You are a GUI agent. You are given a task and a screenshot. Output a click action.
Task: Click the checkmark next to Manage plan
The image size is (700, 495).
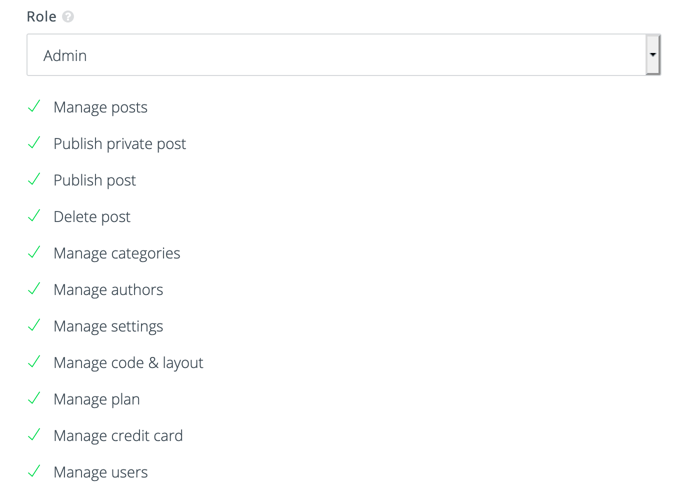pyautogui.click(x=34, y=398)
